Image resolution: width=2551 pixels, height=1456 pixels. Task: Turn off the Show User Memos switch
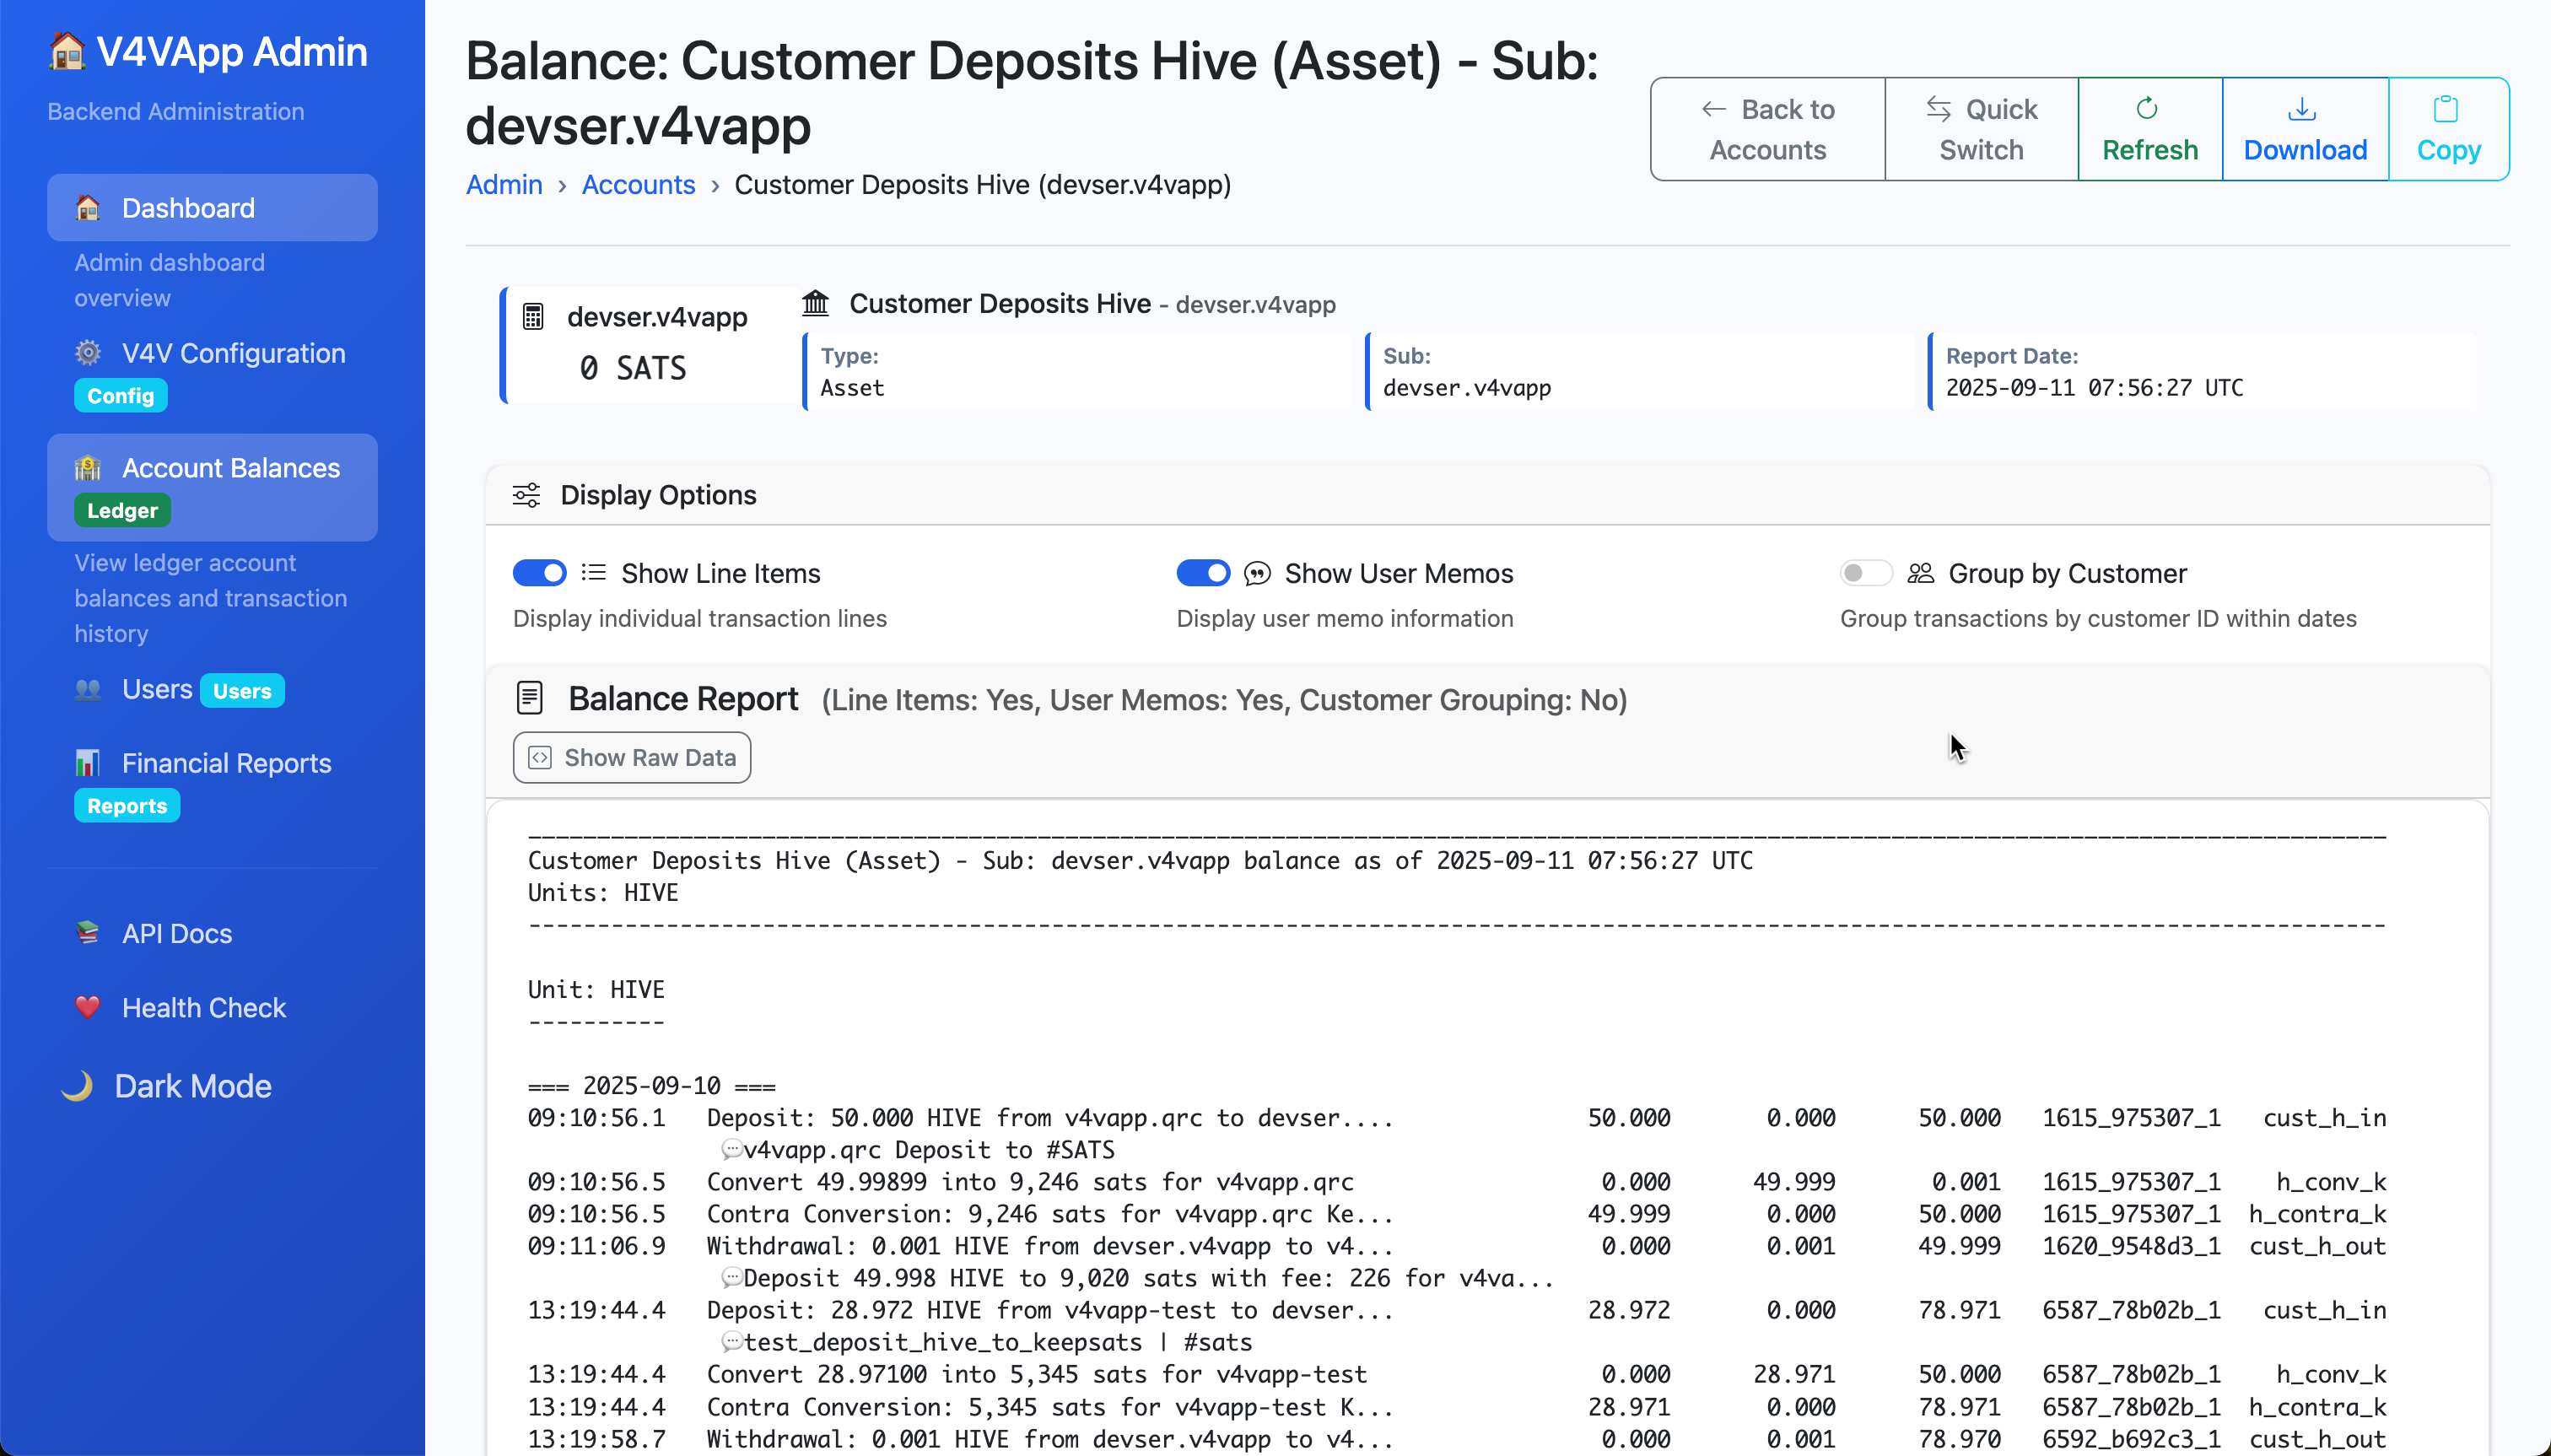[x=1203, y=573]
